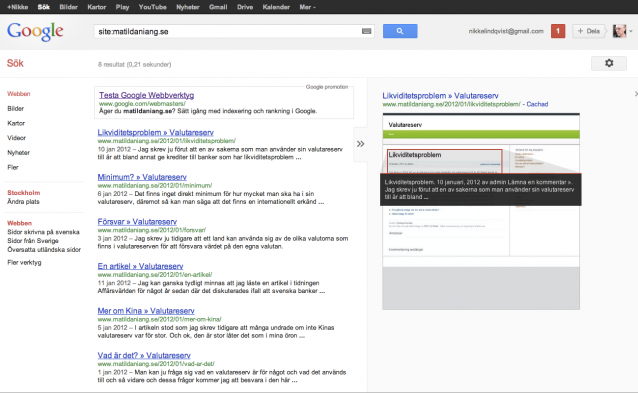Image resolution: width=638 pixels, height=393 pixels.
Task: Expand the Fler search categories
Action: point(13,167)
